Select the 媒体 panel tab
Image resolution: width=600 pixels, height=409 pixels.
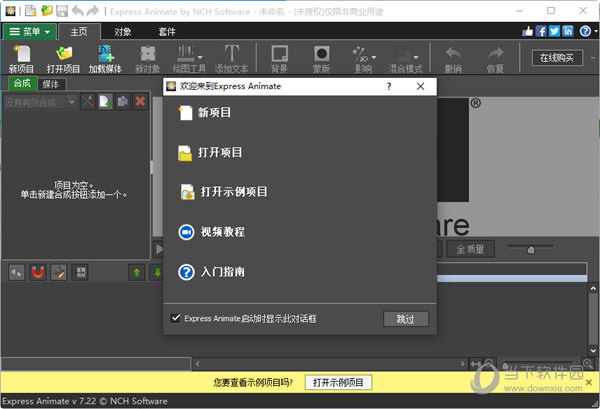pyautogui.click(x=51, y=84)
